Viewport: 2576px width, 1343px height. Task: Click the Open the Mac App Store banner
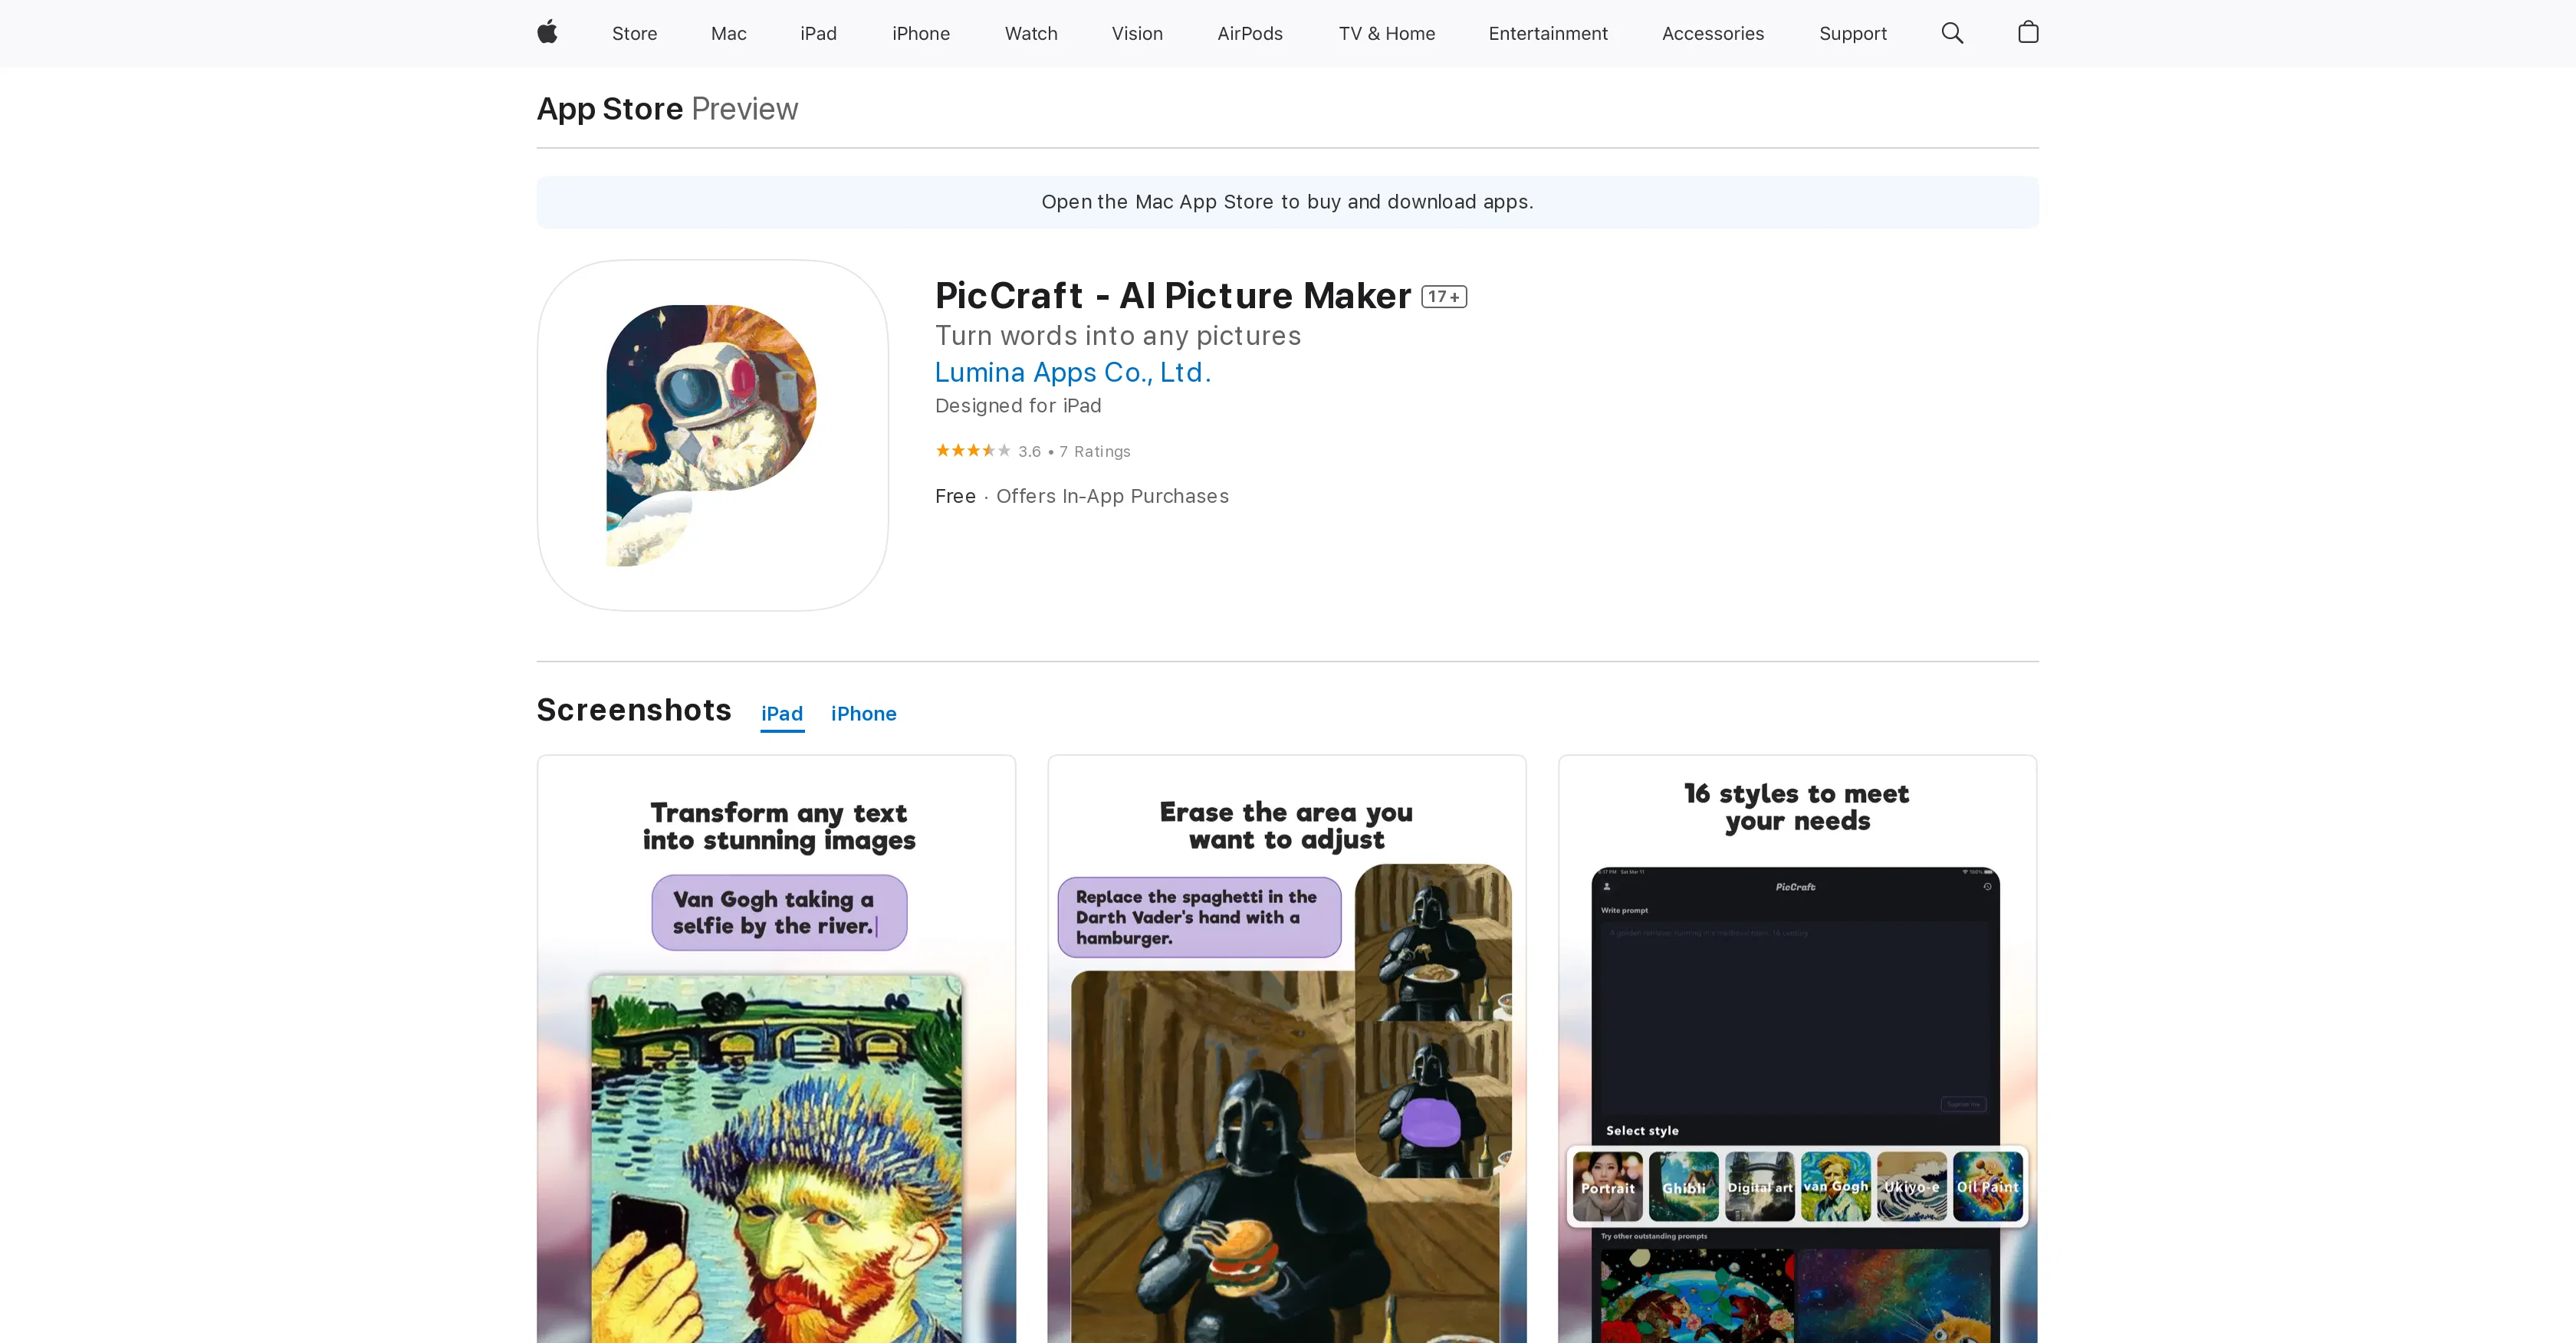tap(1287, 202)
